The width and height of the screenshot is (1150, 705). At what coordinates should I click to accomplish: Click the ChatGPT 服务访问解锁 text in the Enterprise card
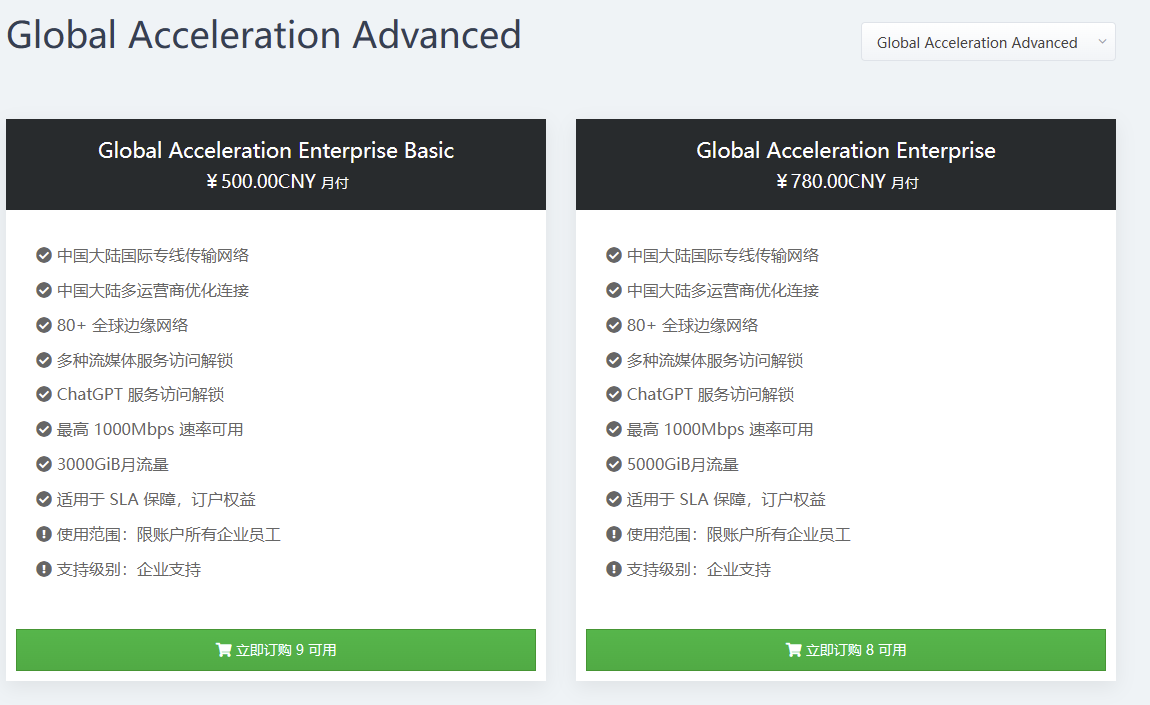click(711, 395)
